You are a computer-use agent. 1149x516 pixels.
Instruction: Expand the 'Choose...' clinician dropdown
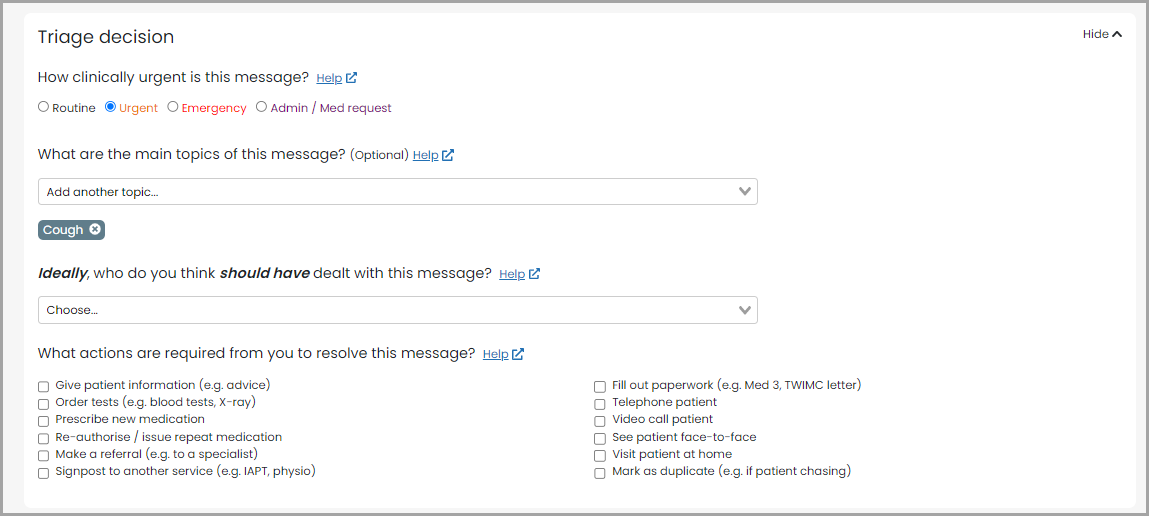click(x=397, y=310)
